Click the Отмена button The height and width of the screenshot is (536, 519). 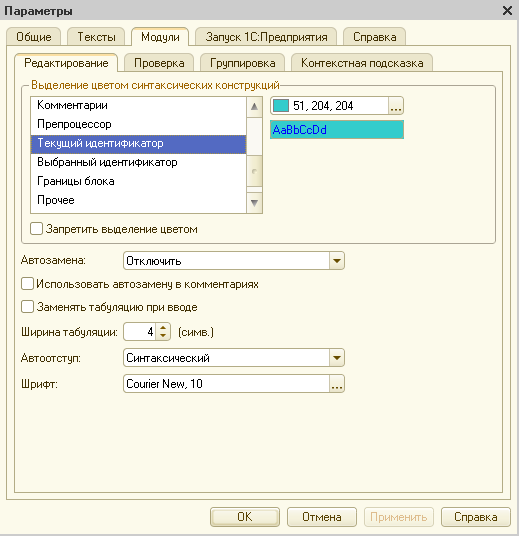pos(321,517)
